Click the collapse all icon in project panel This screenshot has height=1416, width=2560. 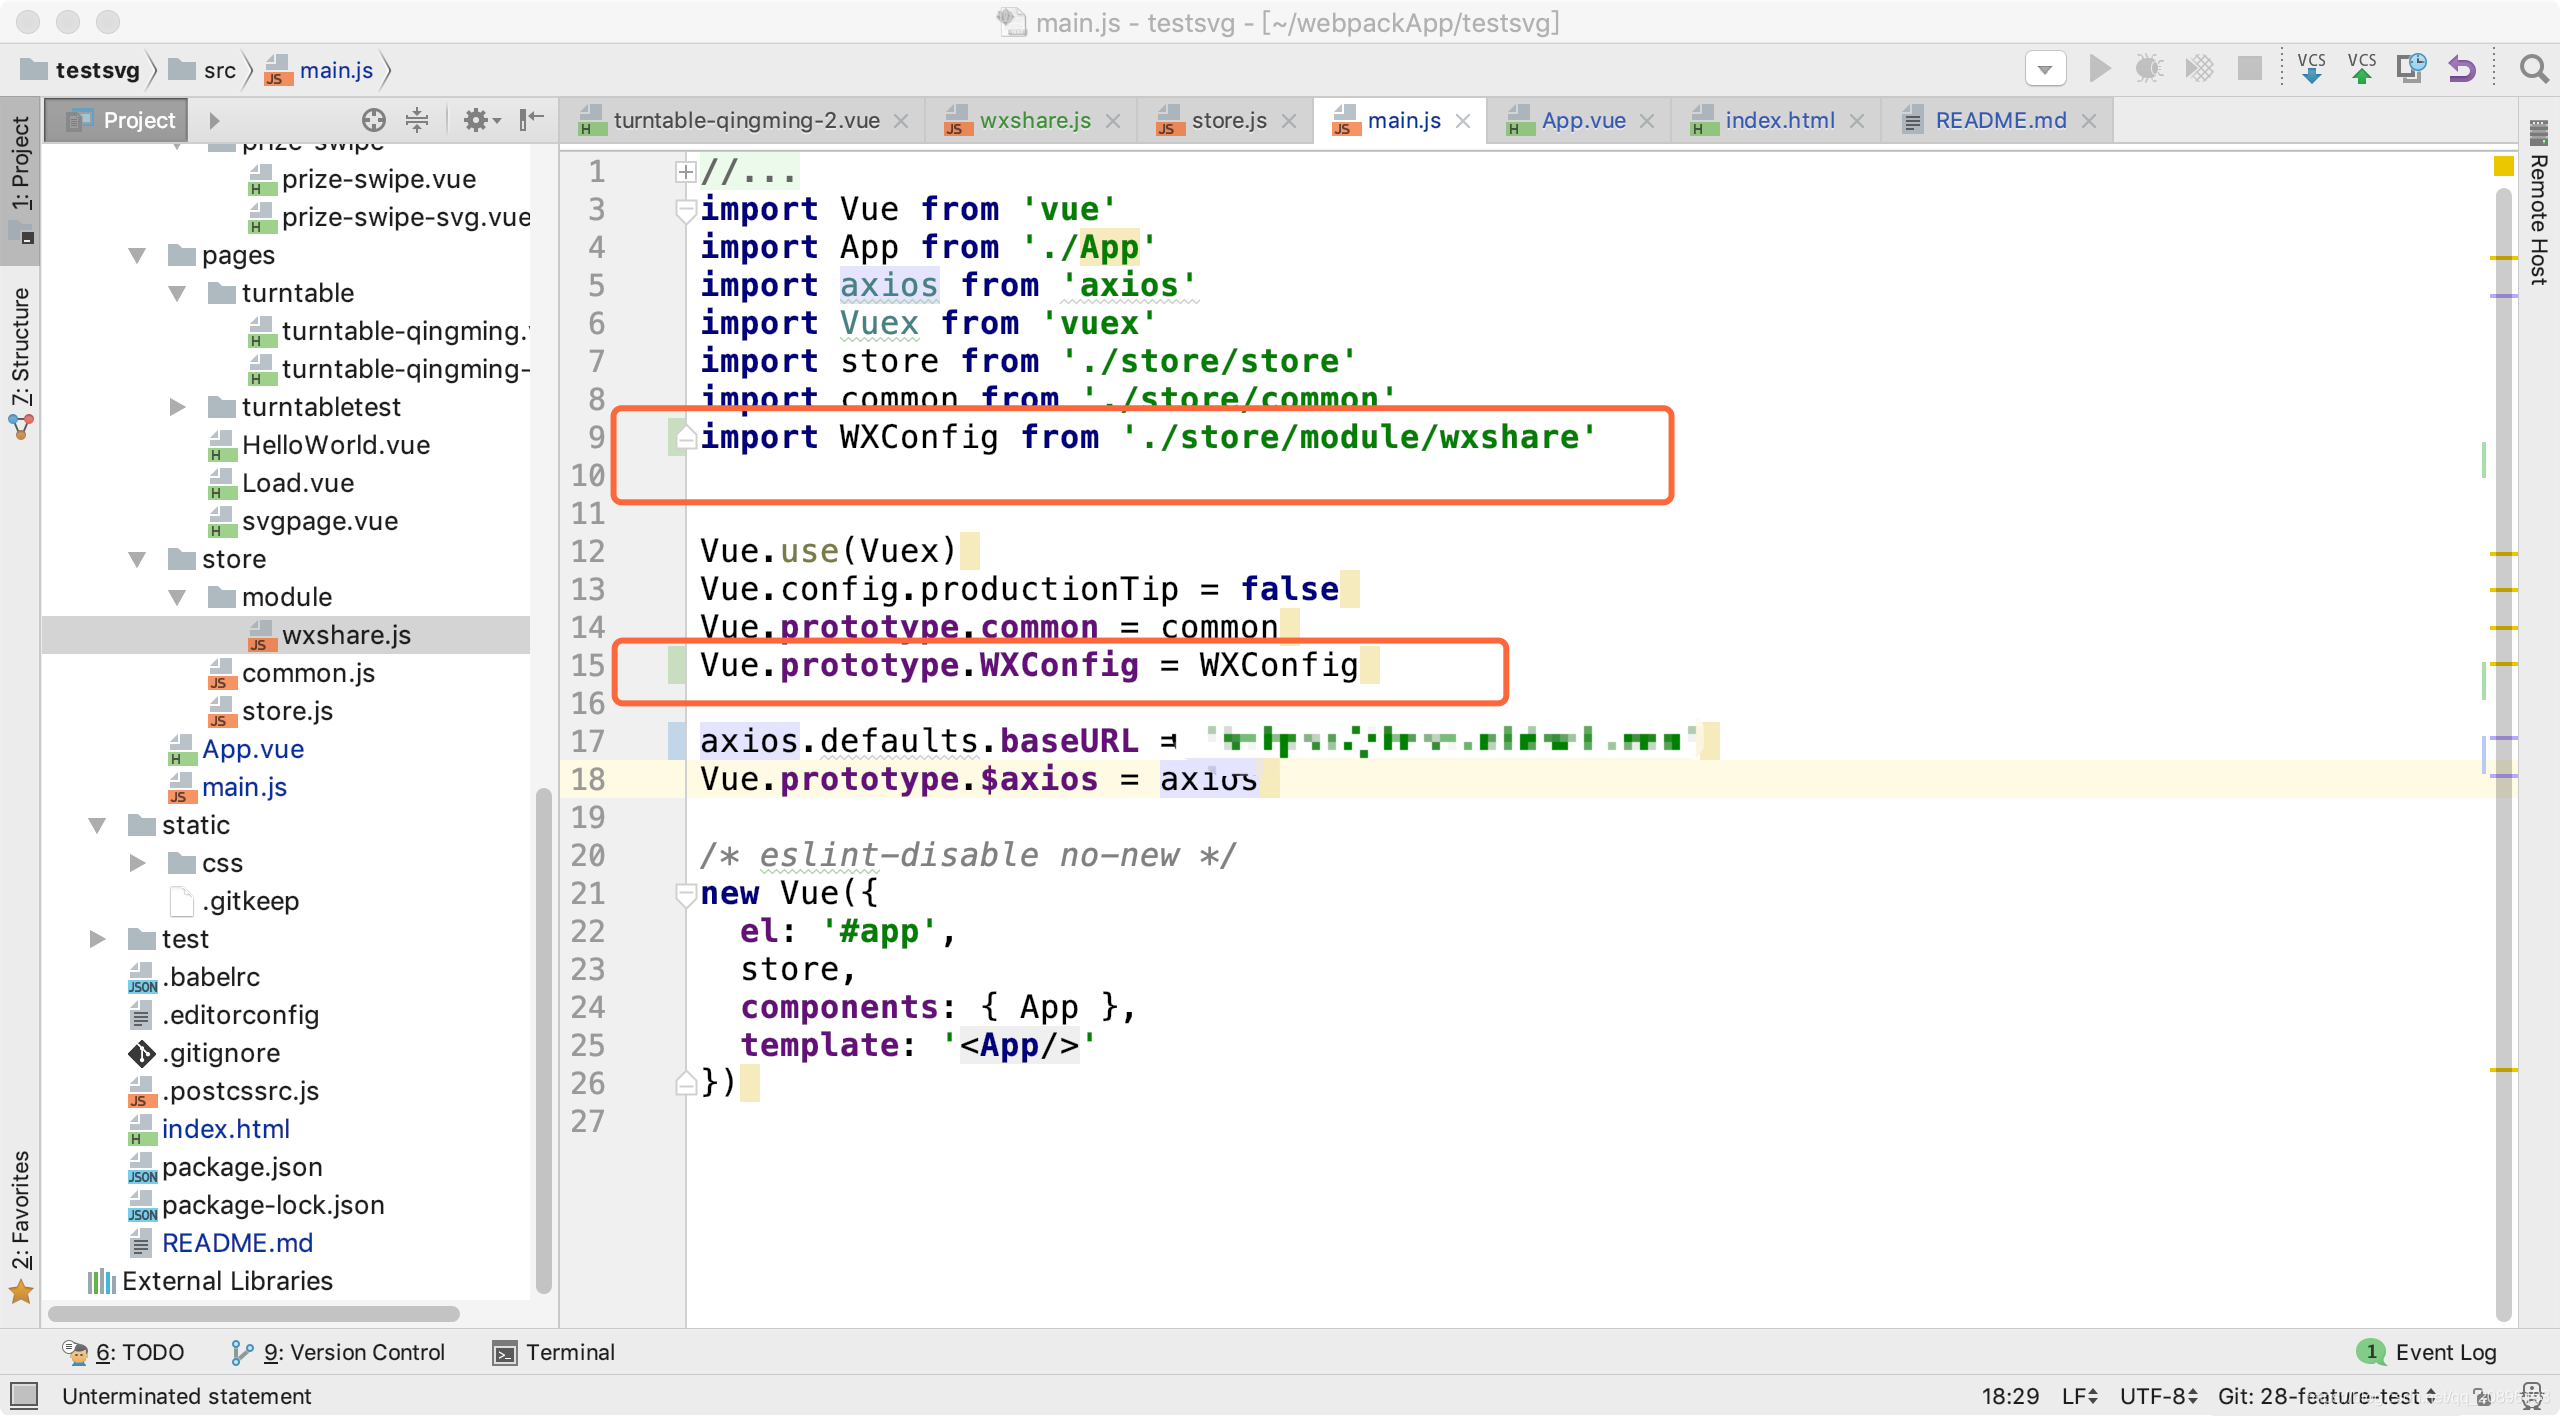tap(417, 120)
